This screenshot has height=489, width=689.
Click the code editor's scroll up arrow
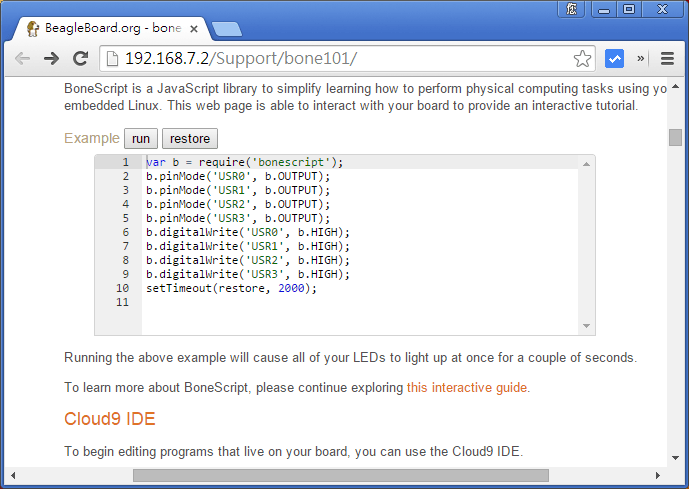click(x=586, y=164)
